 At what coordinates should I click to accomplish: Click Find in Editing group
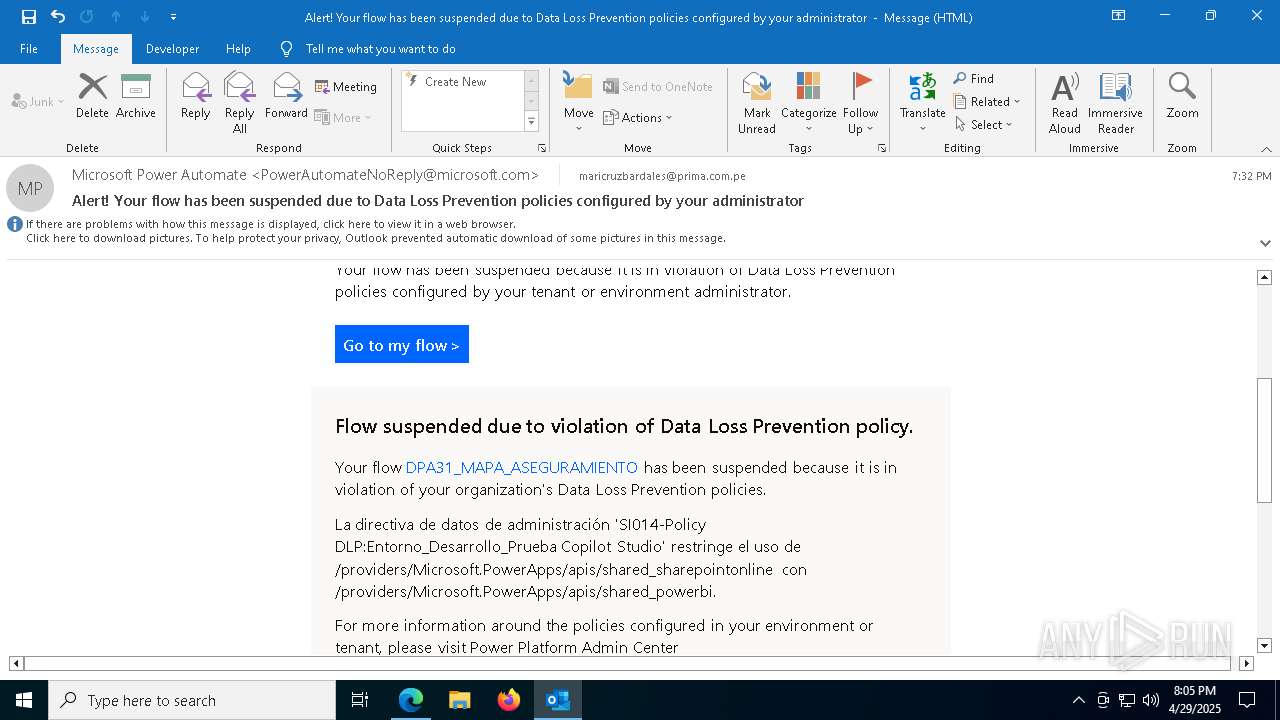pos(974,79)
